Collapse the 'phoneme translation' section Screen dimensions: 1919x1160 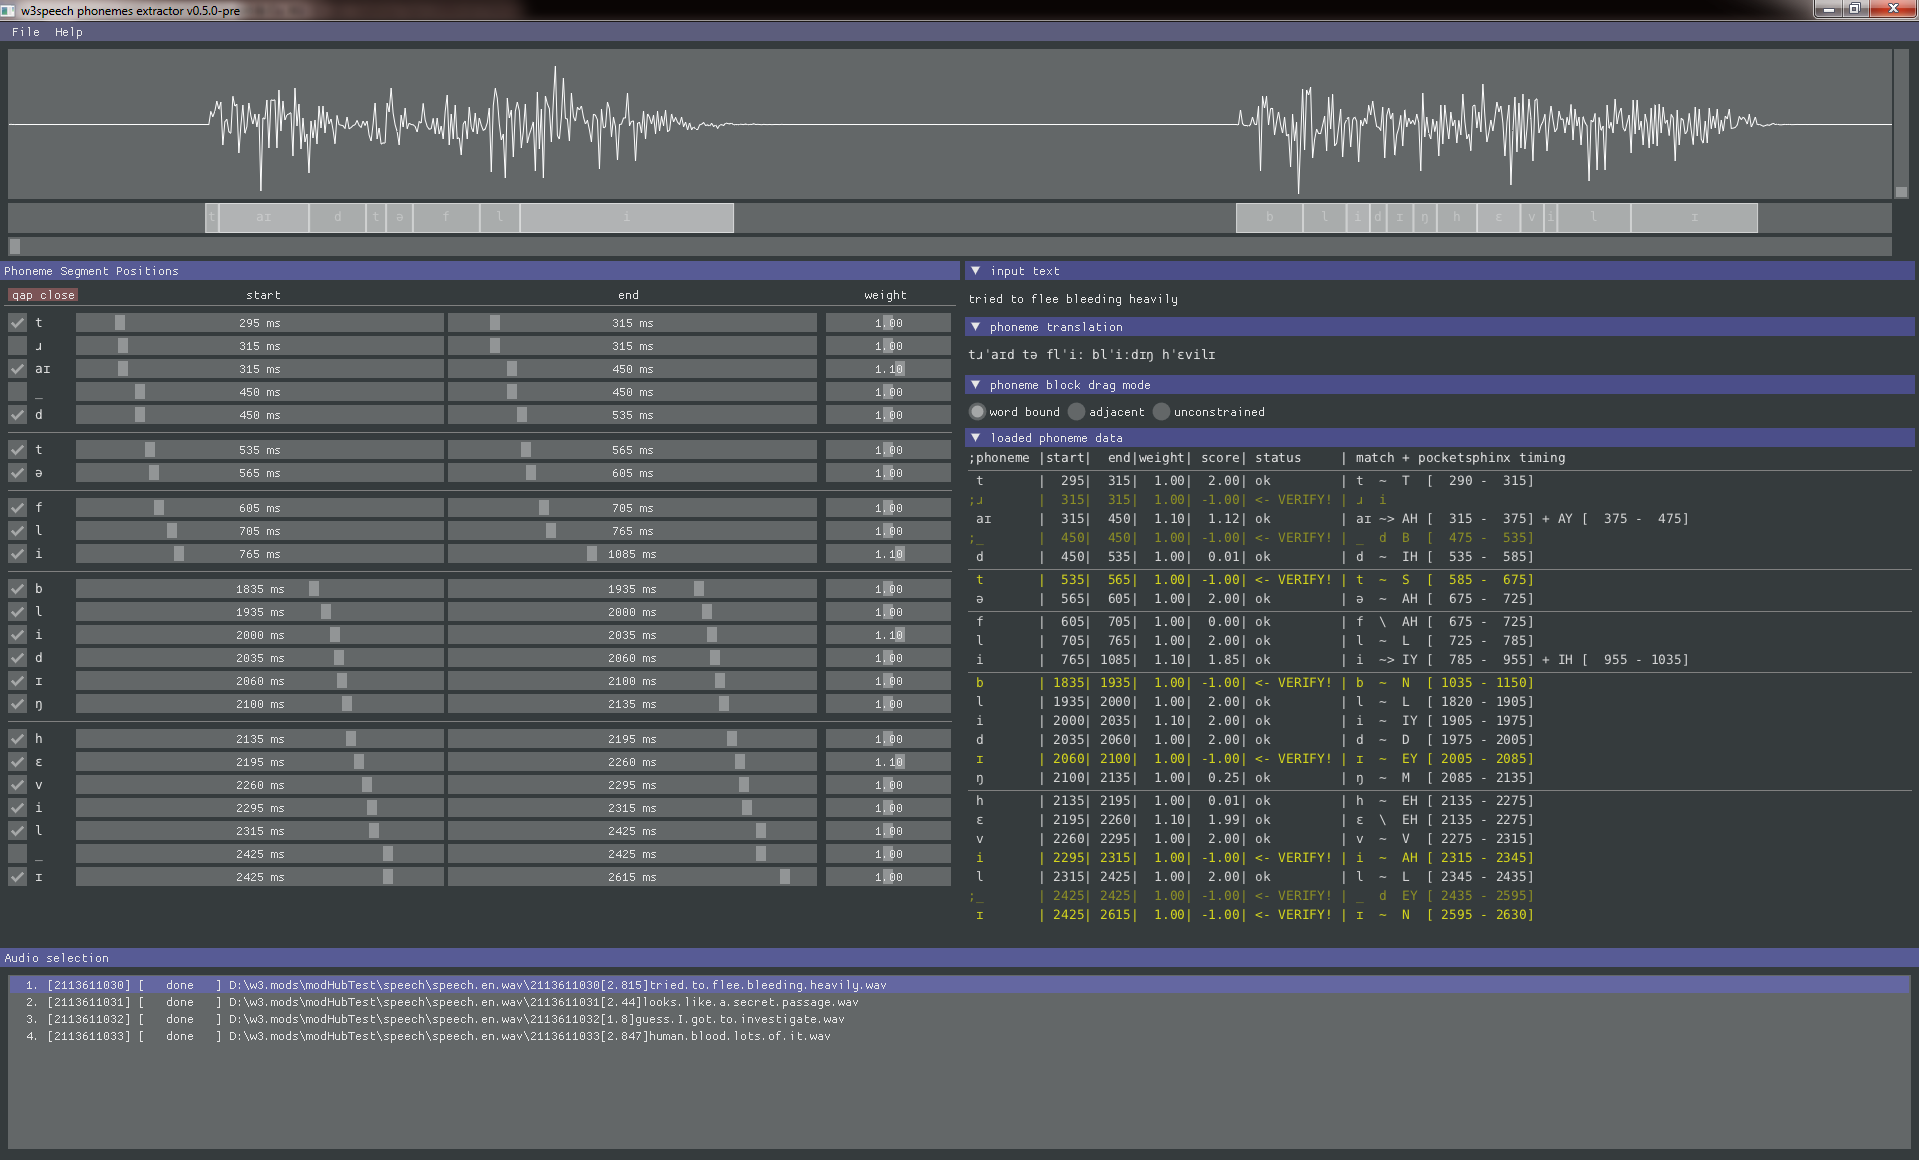(976, 327)
